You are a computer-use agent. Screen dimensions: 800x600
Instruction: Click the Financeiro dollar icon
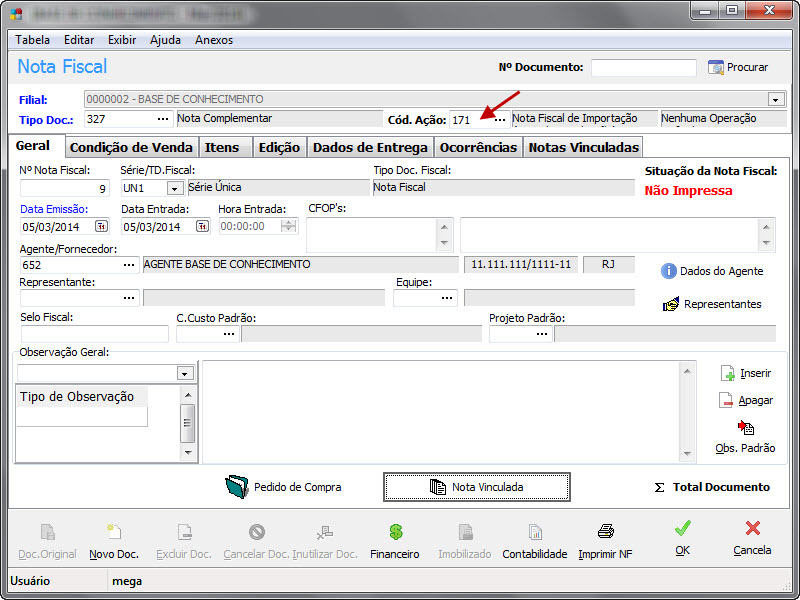(395, 533)
